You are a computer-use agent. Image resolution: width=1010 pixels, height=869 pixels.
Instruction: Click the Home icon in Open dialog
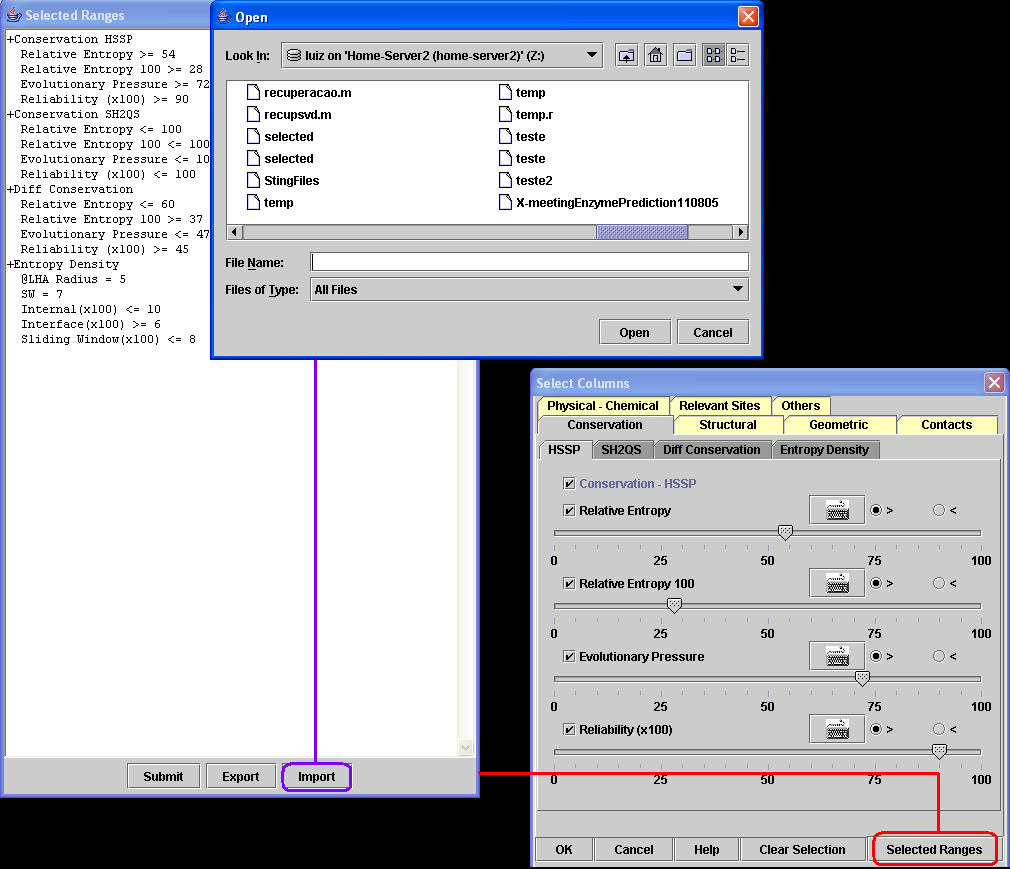655,55
